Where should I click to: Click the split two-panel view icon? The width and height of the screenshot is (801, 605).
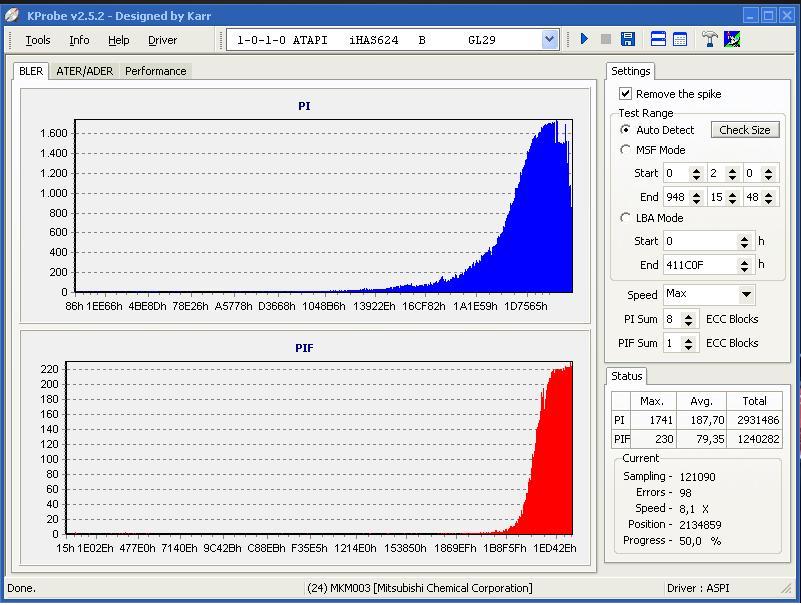pos(658,40)
